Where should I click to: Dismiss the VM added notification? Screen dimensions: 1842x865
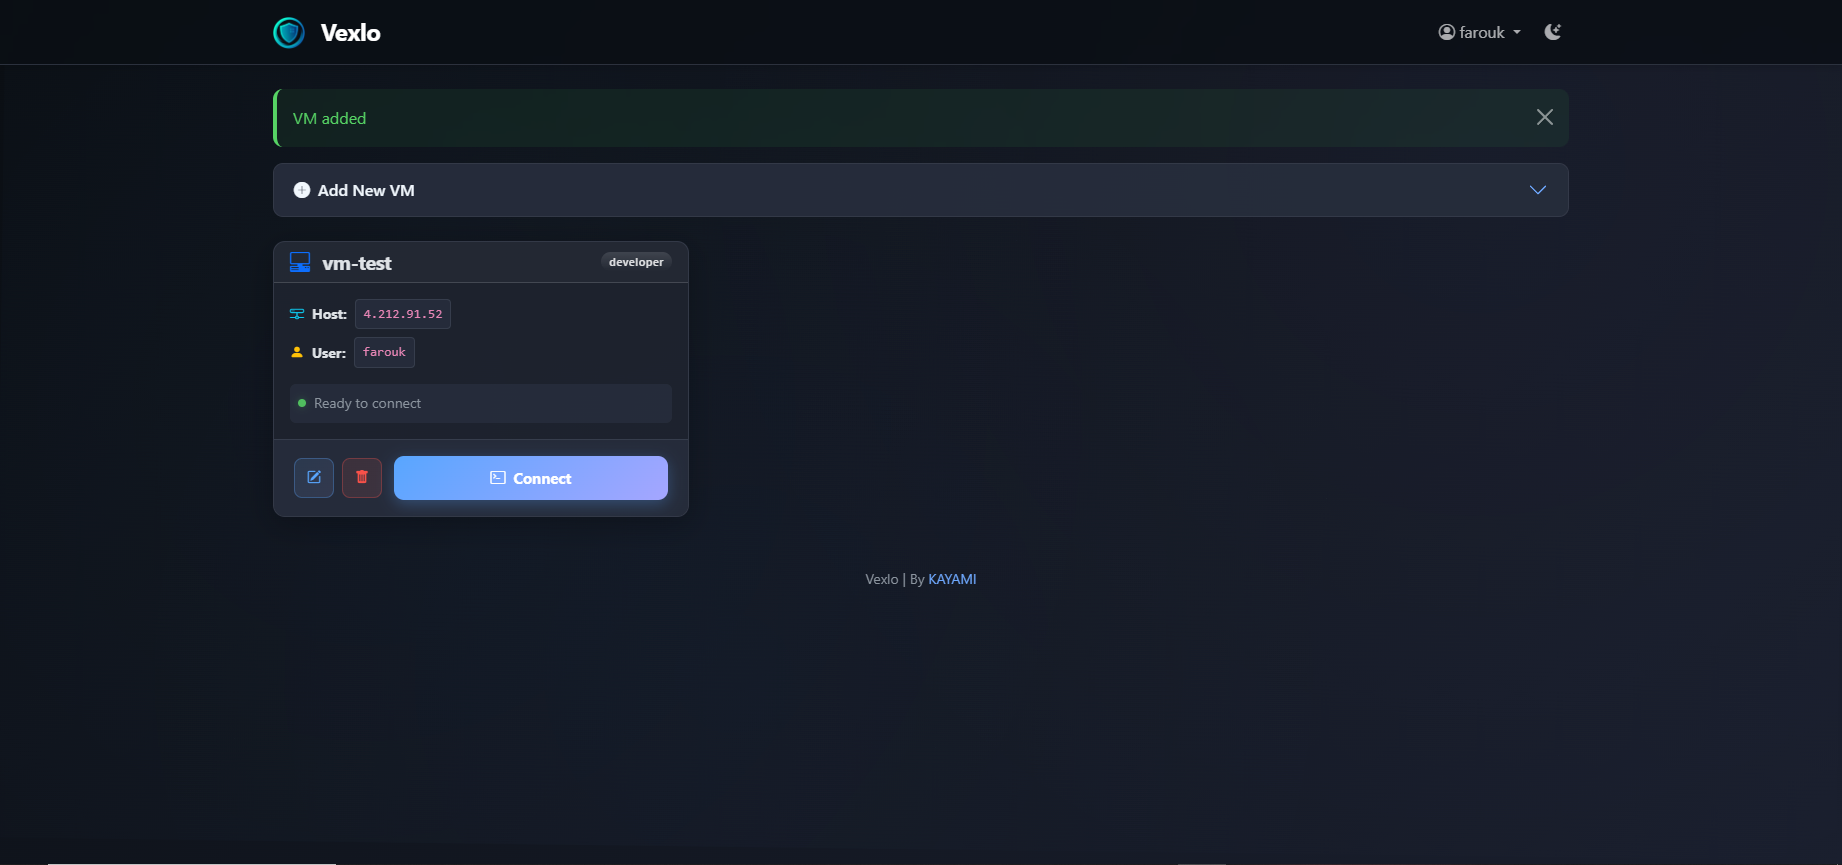click(x=1545, y=117)
